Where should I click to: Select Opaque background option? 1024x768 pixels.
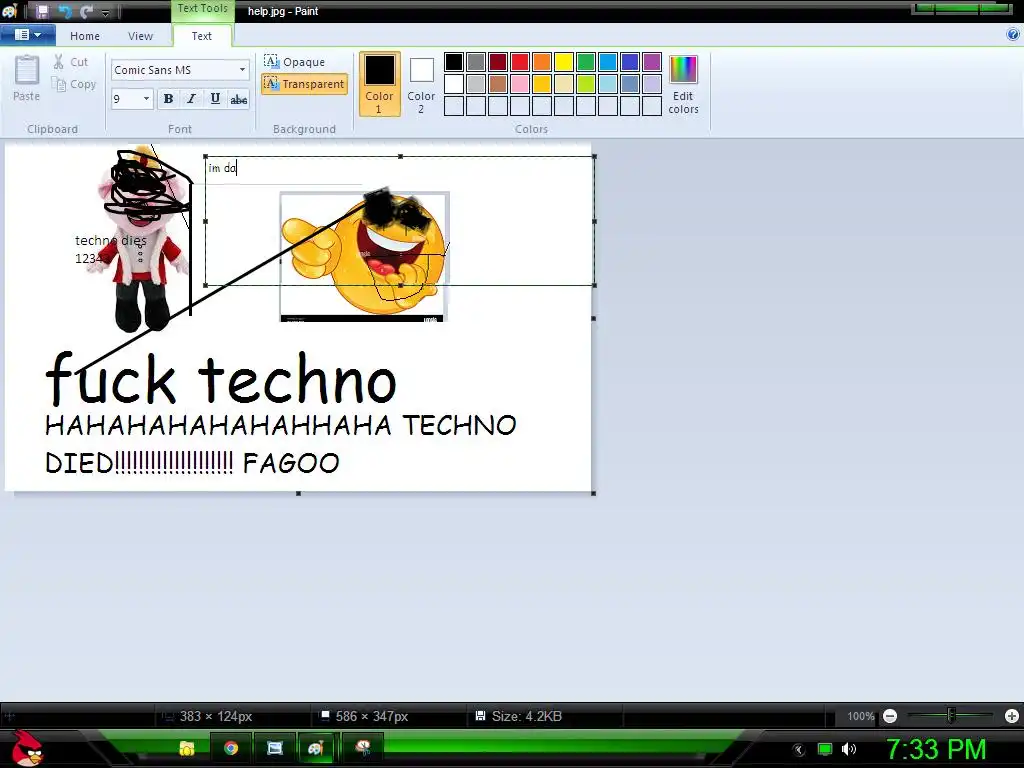(x=295, y=61)
